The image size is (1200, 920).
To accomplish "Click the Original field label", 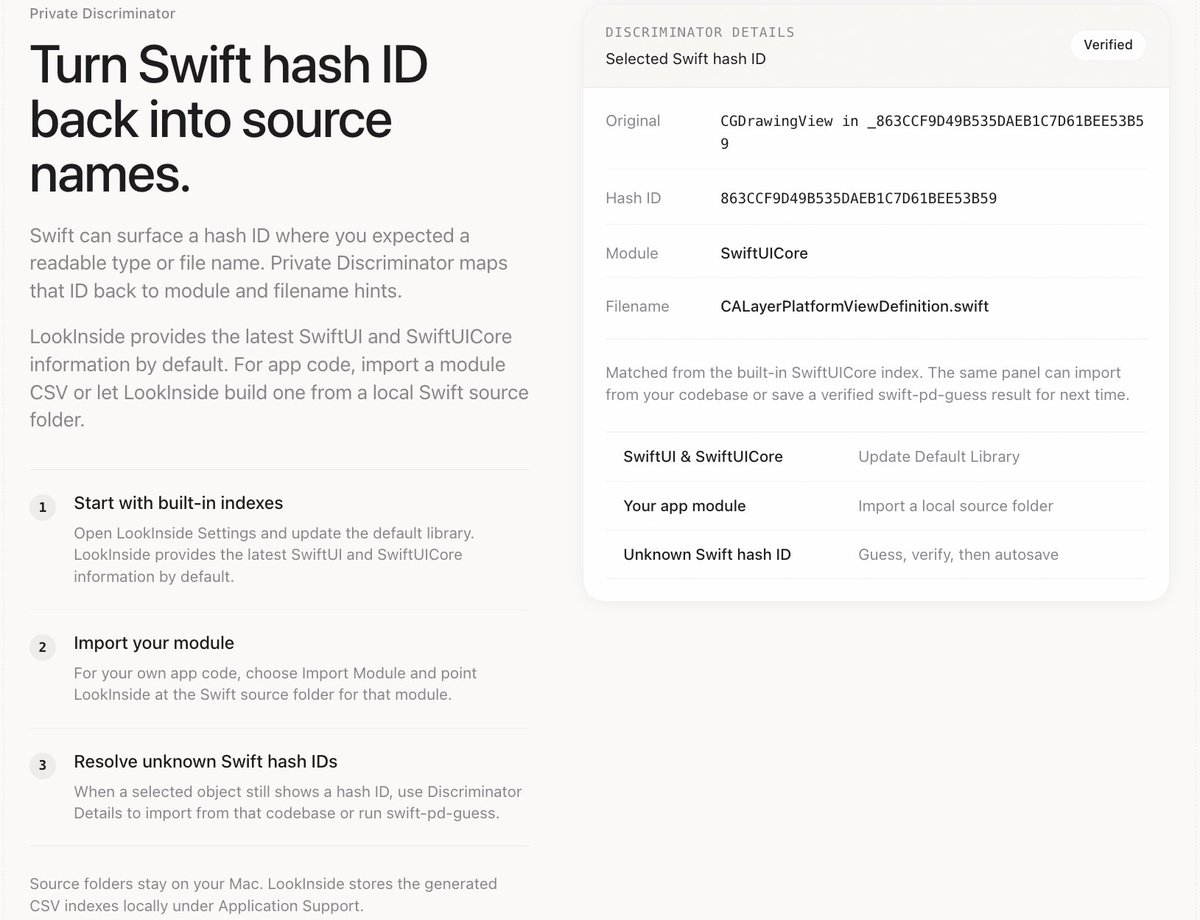I will pyautogui.click(x=633, y=121).
